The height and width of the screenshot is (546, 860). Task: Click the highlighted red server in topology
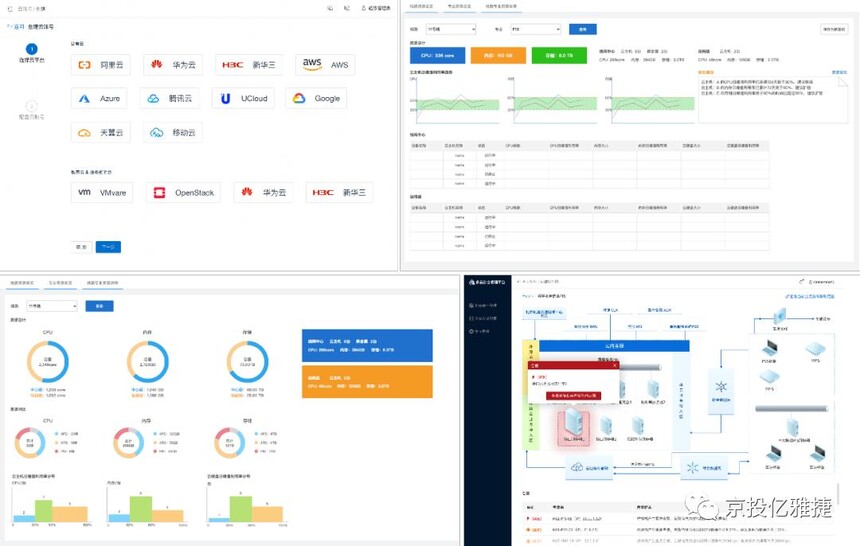pyautogui.click(x=574, y=425)
